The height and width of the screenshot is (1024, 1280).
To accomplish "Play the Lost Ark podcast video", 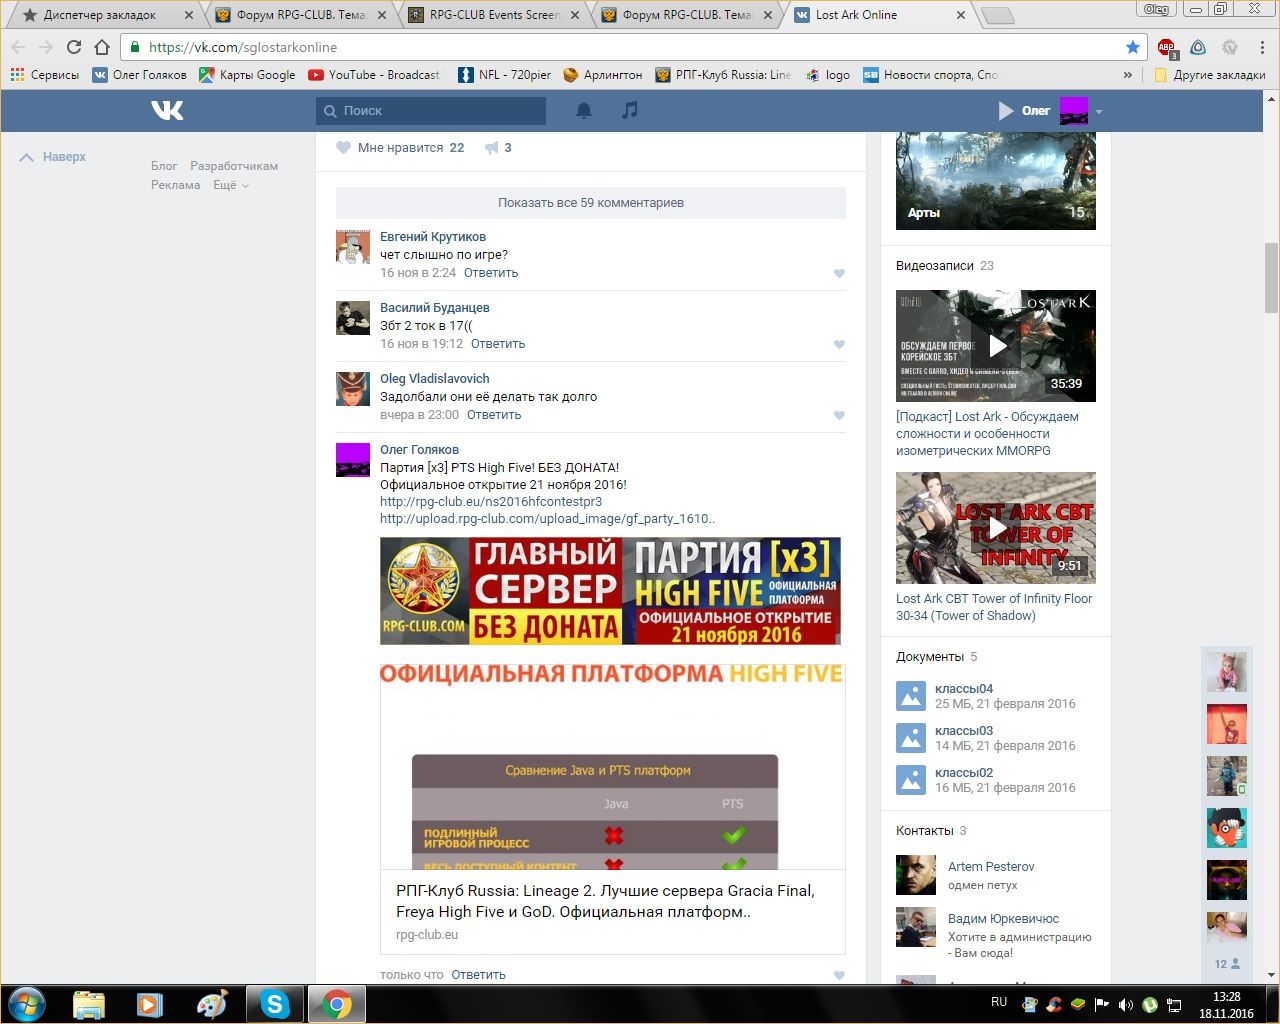I will point(996,346).
